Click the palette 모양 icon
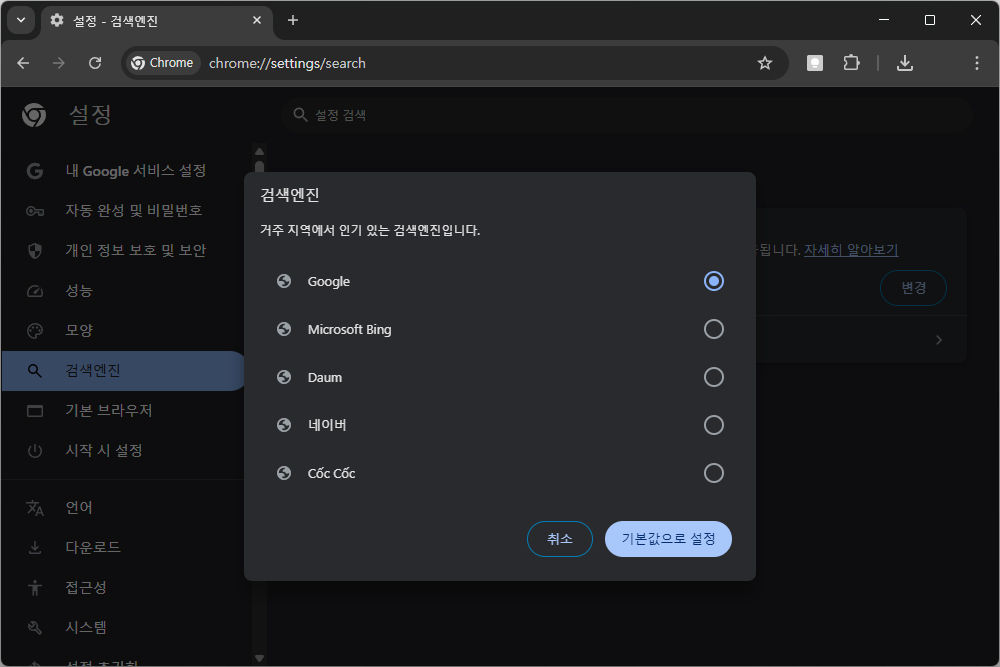1000x667 pixels. pos(35,330)
